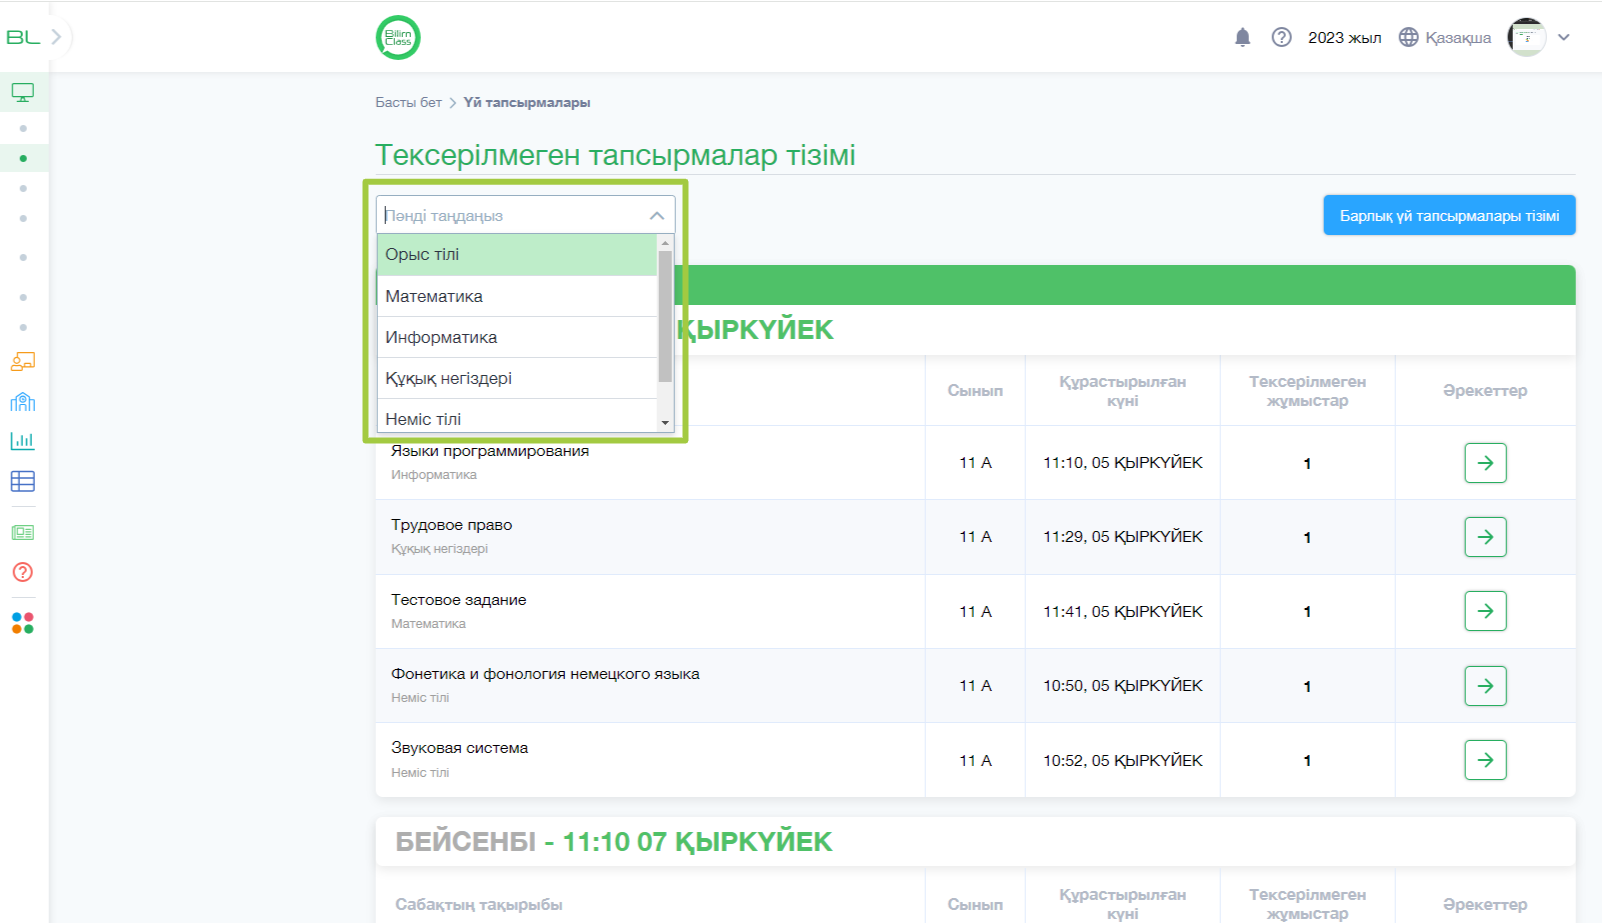Select Орыс тілі from subject dropdown
1602x923 pixels.
(517, 255)
